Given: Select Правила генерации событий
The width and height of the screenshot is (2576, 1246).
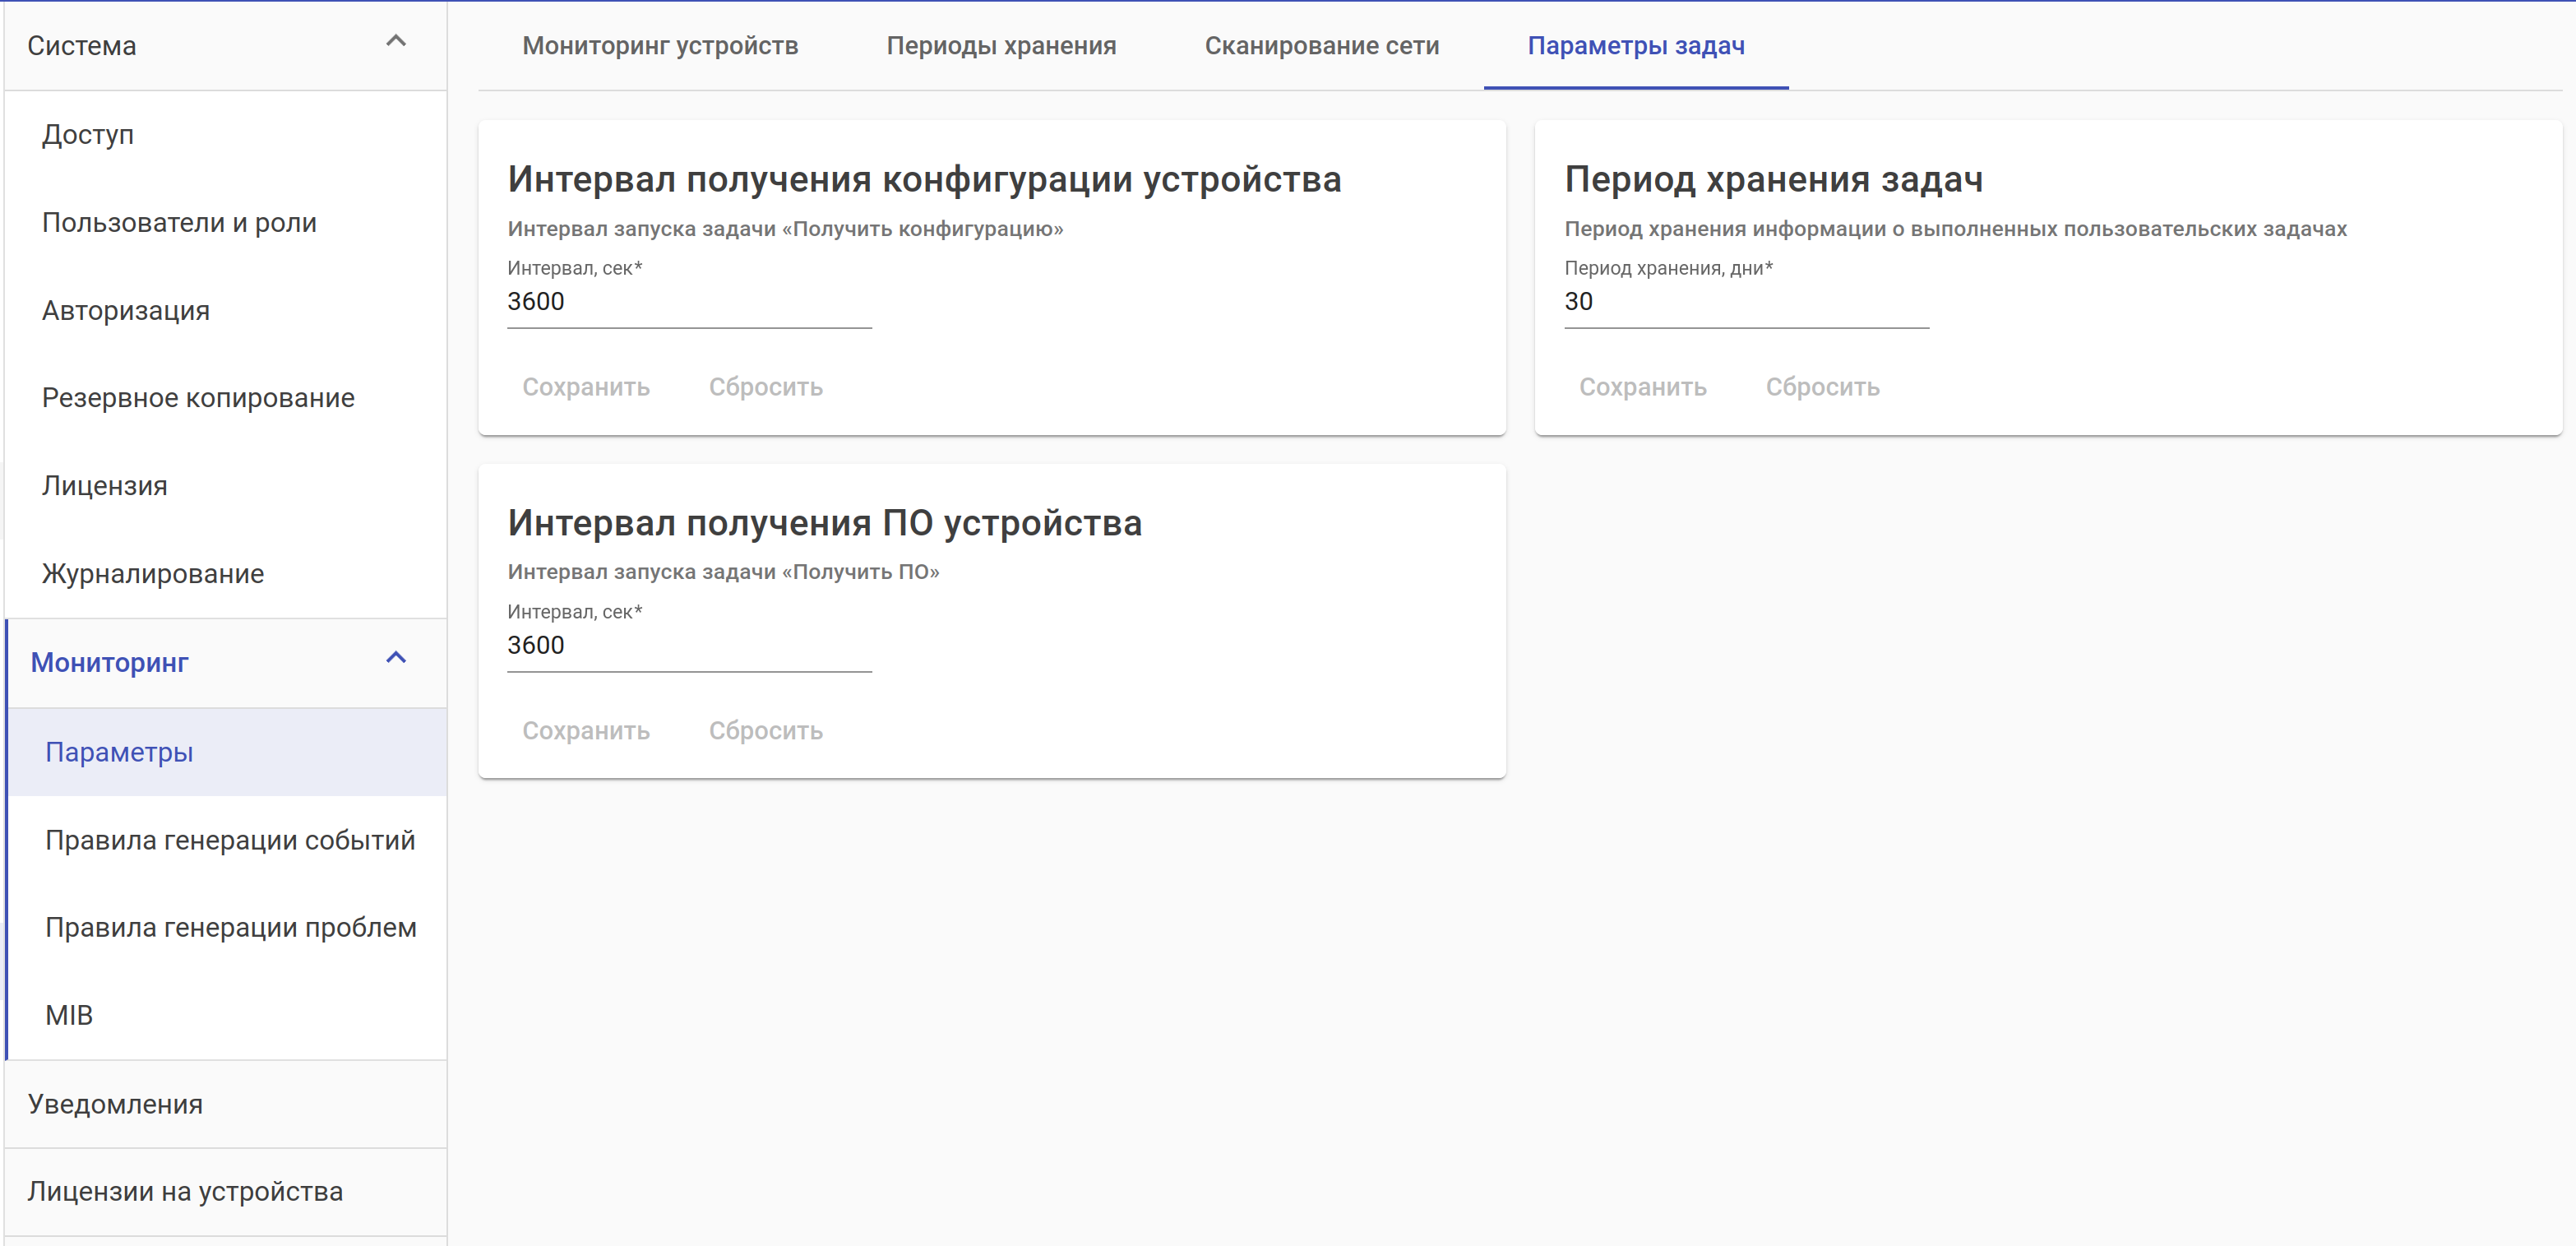Looking at the screenshot, I should coord(230,840).
